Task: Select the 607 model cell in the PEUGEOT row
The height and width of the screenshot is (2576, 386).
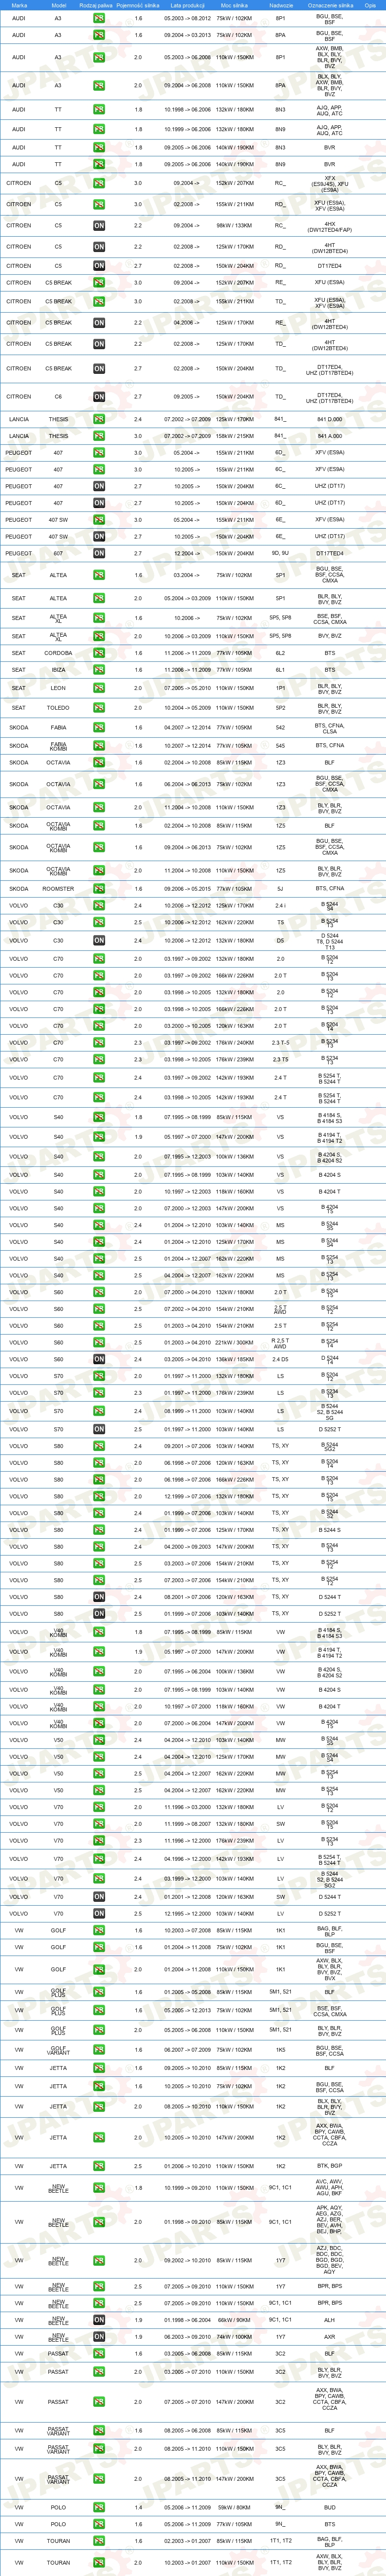Action: (x=58, y=553)
